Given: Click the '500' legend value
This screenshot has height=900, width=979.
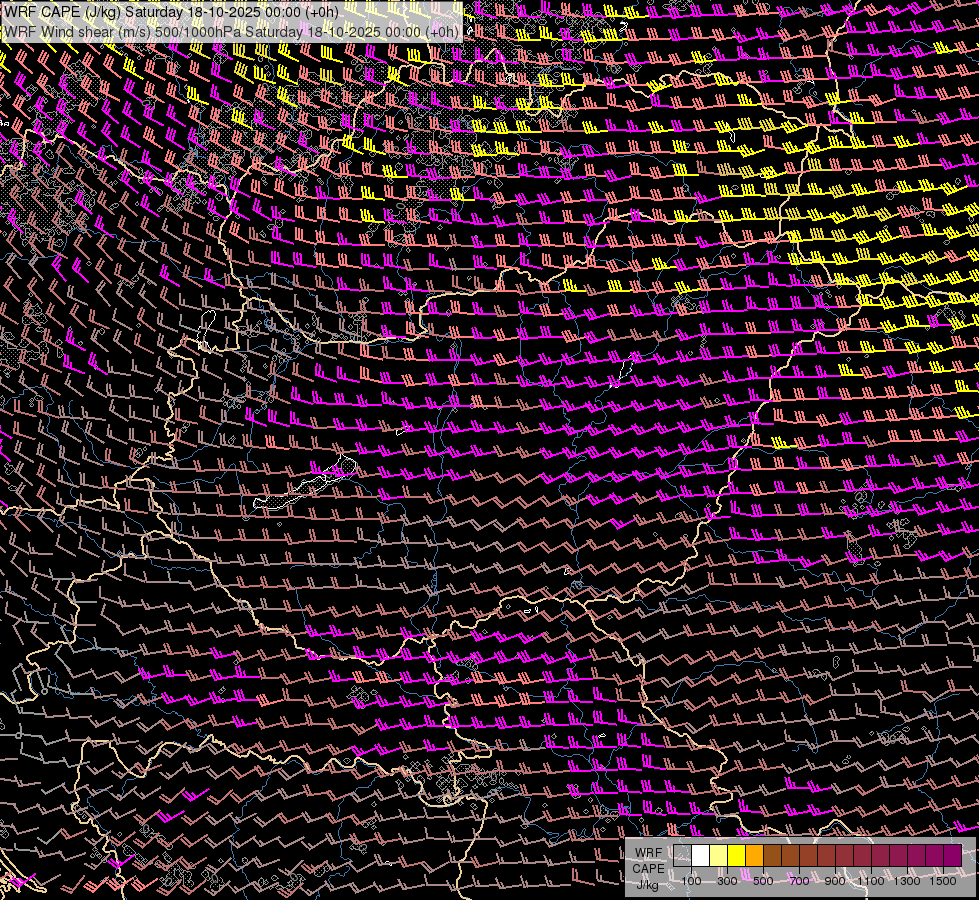Looking at the screenshot, I should 763,881.
